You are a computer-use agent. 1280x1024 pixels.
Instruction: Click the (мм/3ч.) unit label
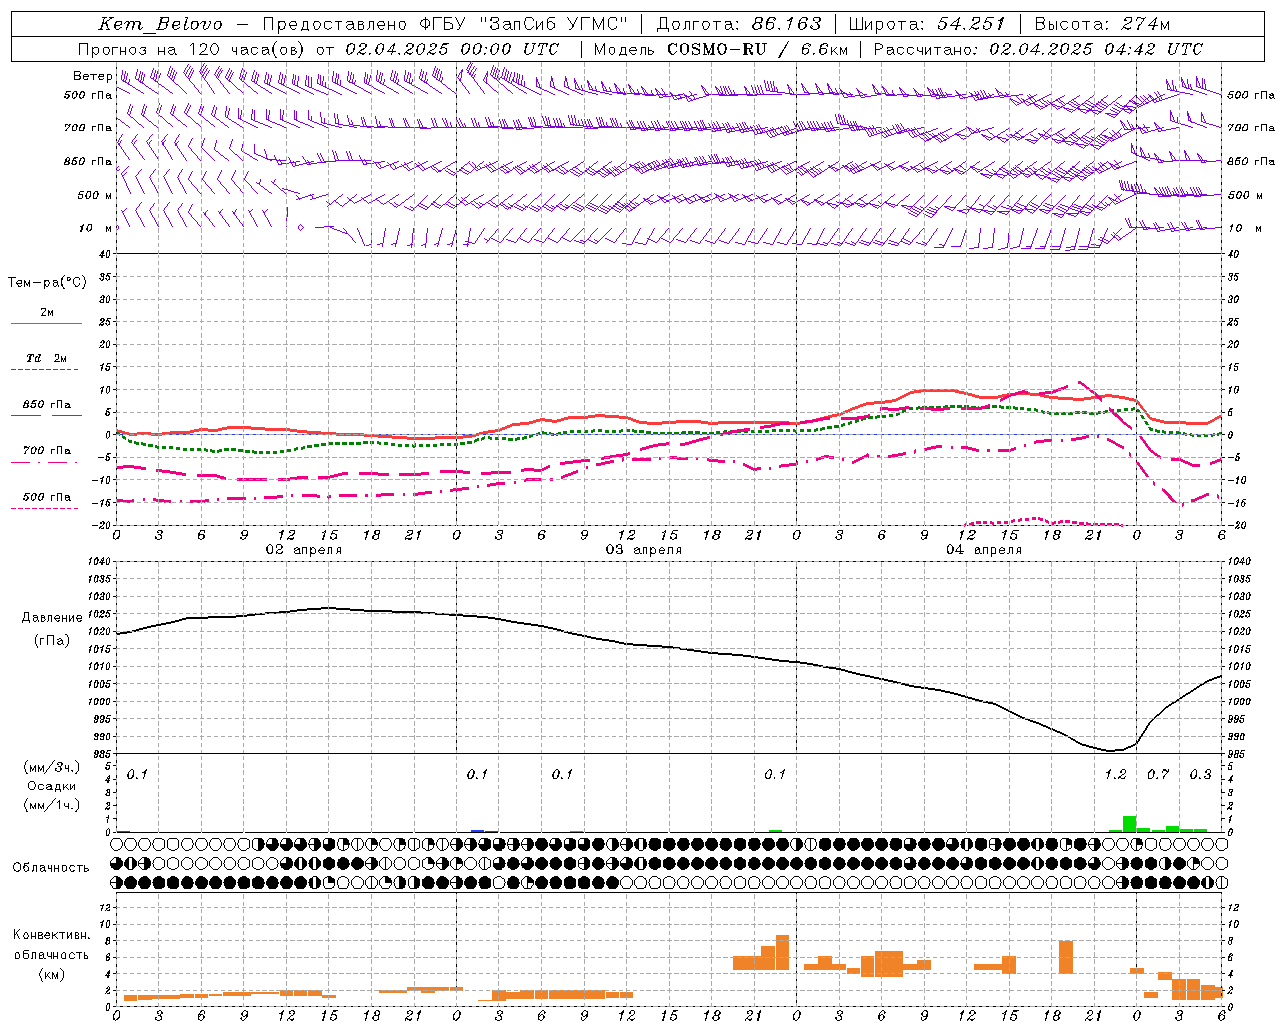(x=51, y=768)
